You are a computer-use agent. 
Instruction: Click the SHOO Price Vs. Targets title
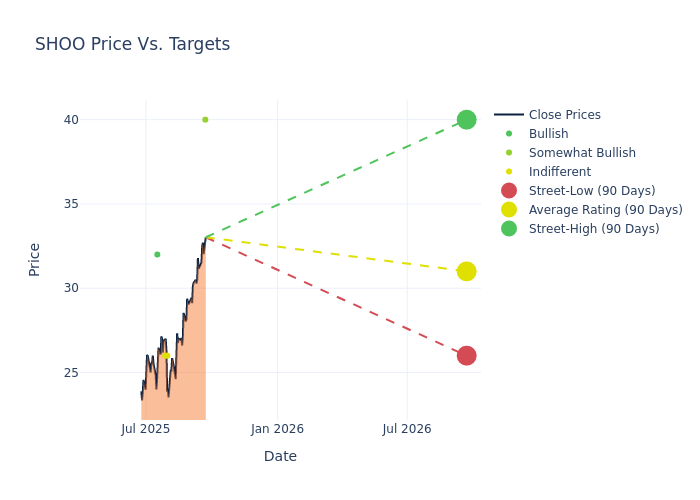132,45
